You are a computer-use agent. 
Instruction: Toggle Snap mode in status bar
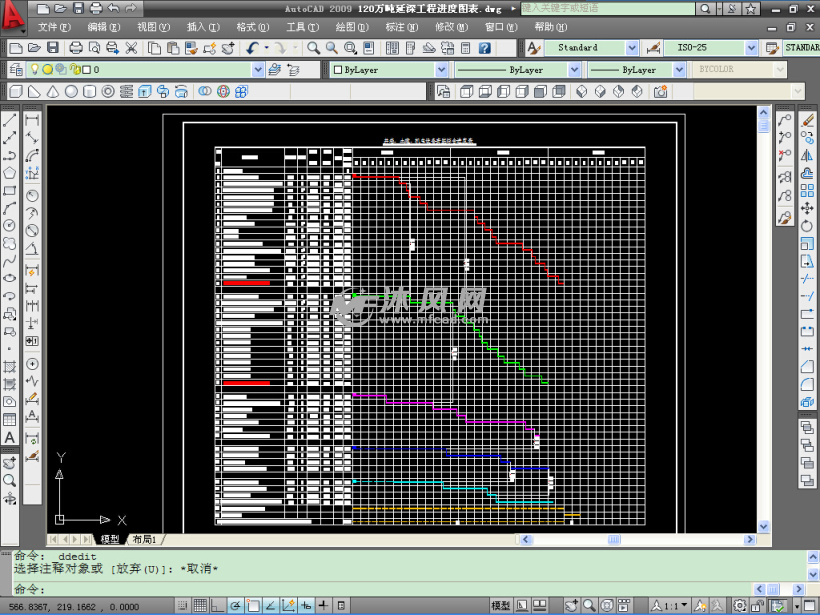183,606
